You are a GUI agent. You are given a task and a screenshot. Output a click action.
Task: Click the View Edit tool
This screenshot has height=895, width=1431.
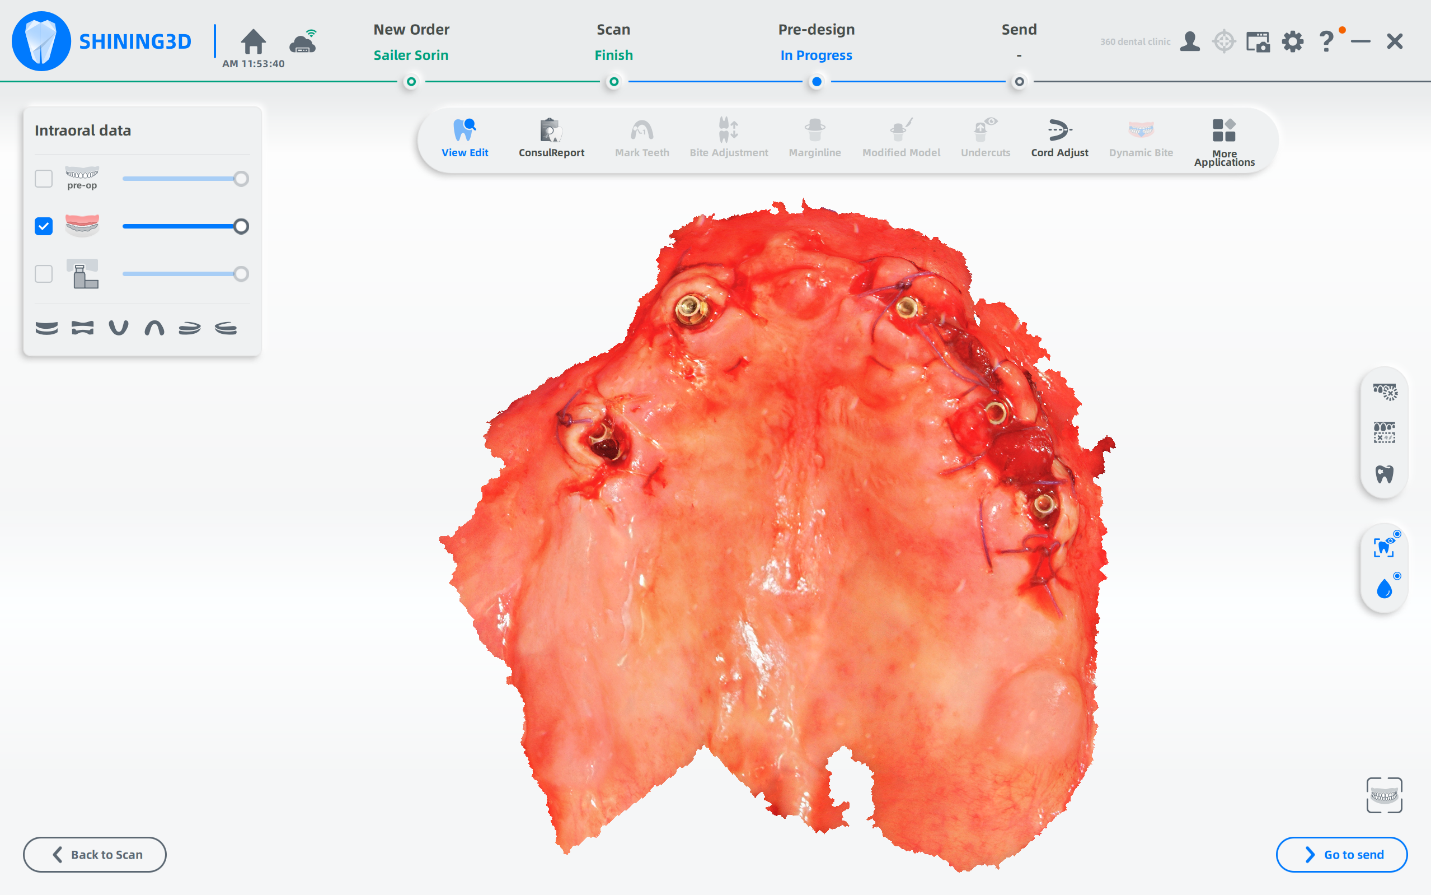pyautogui.click(x=465, y=138)
